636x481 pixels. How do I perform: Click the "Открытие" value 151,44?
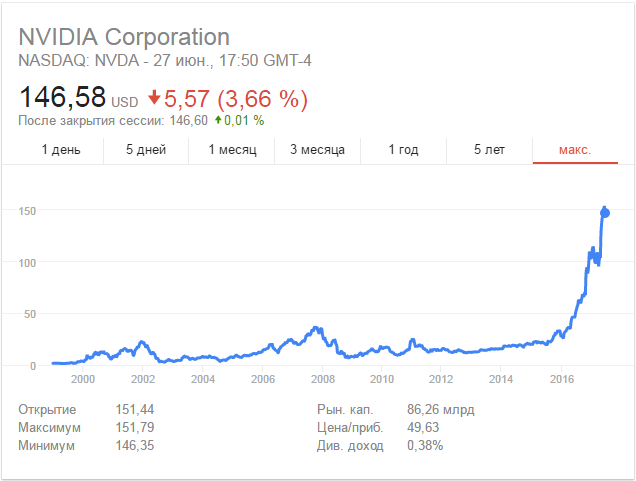pyautogui.click(x=134, y=409)
